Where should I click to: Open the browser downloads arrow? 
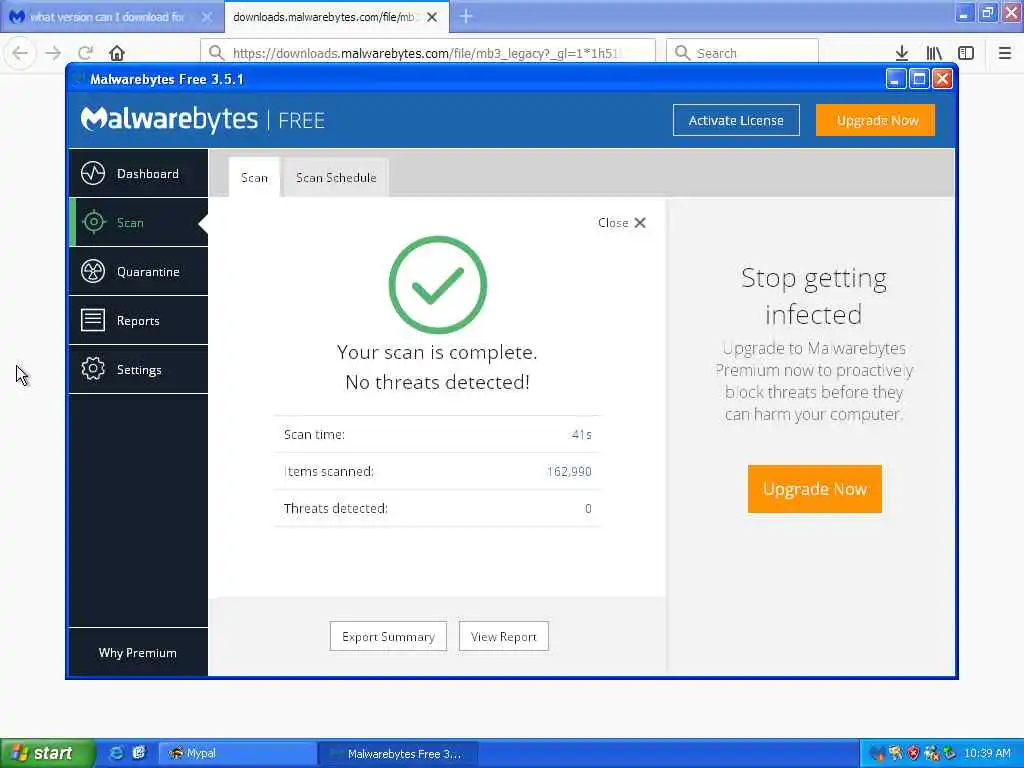tap(902, 53)
